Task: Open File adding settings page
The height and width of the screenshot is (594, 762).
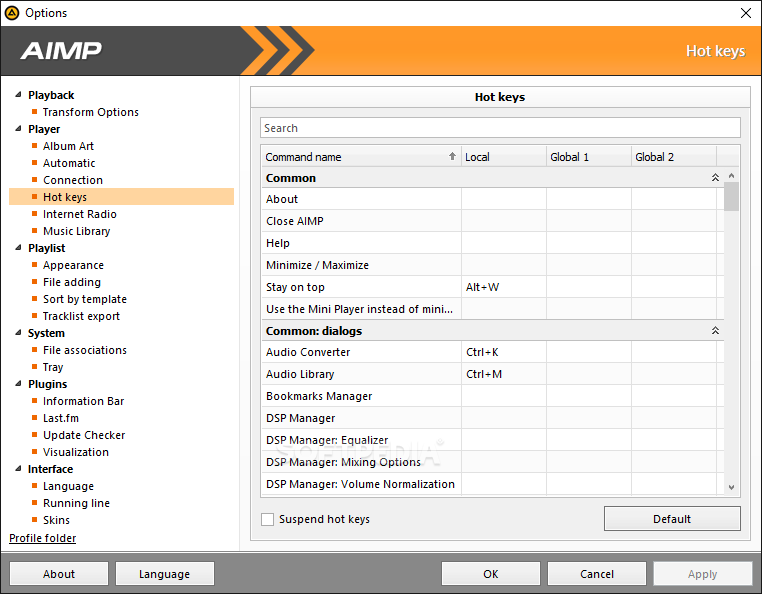Action: [72, 282]
